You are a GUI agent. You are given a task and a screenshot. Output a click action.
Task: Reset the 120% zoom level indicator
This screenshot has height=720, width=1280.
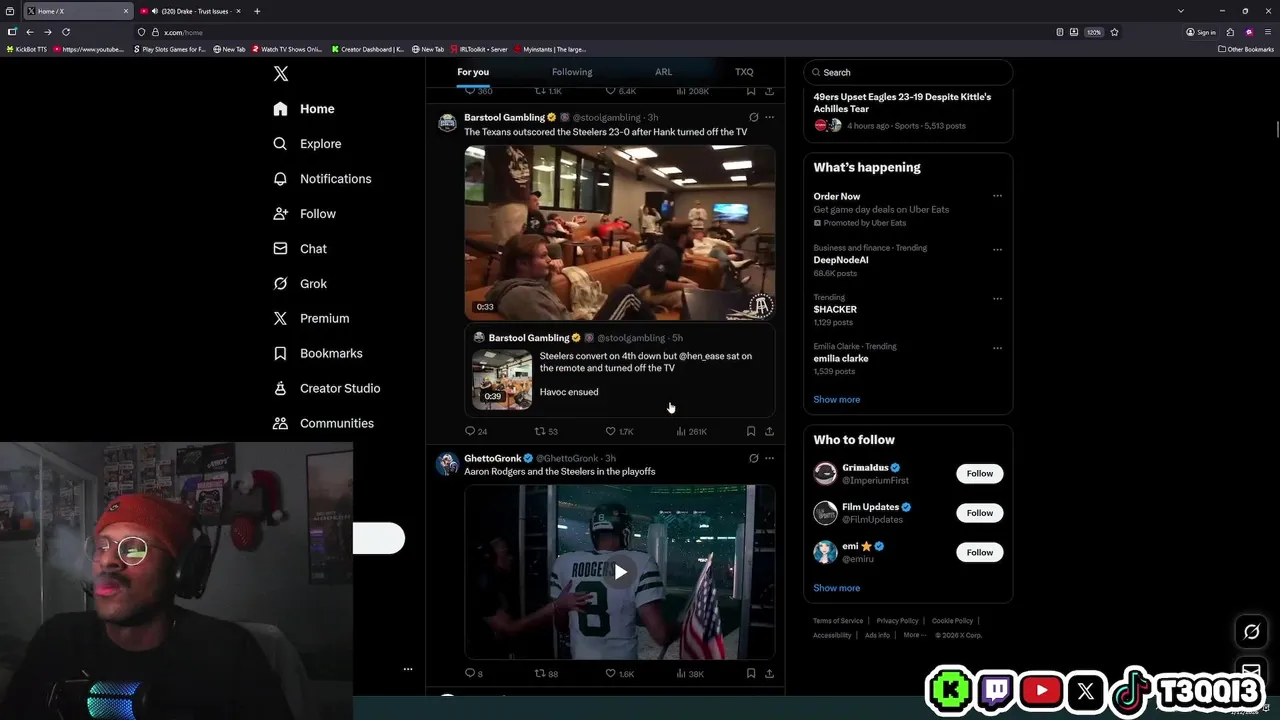(1094, 32)
